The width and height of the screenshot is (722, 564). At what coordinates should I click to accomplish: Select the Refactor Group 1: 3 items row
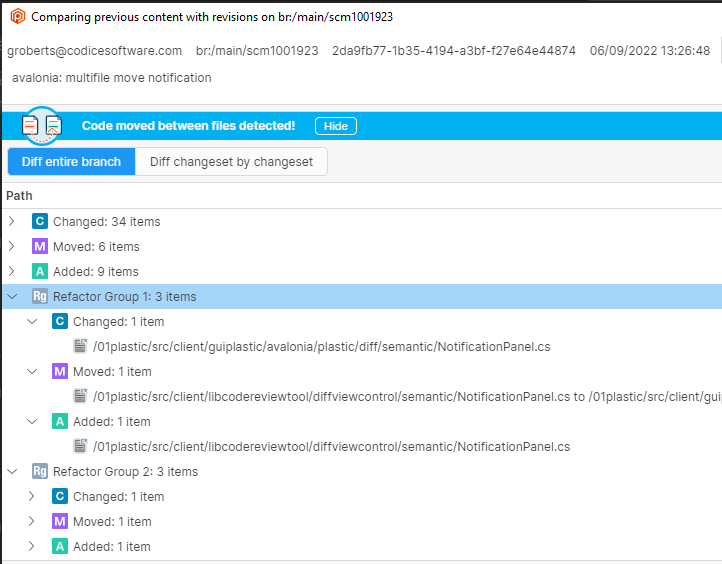pos(362,297)
